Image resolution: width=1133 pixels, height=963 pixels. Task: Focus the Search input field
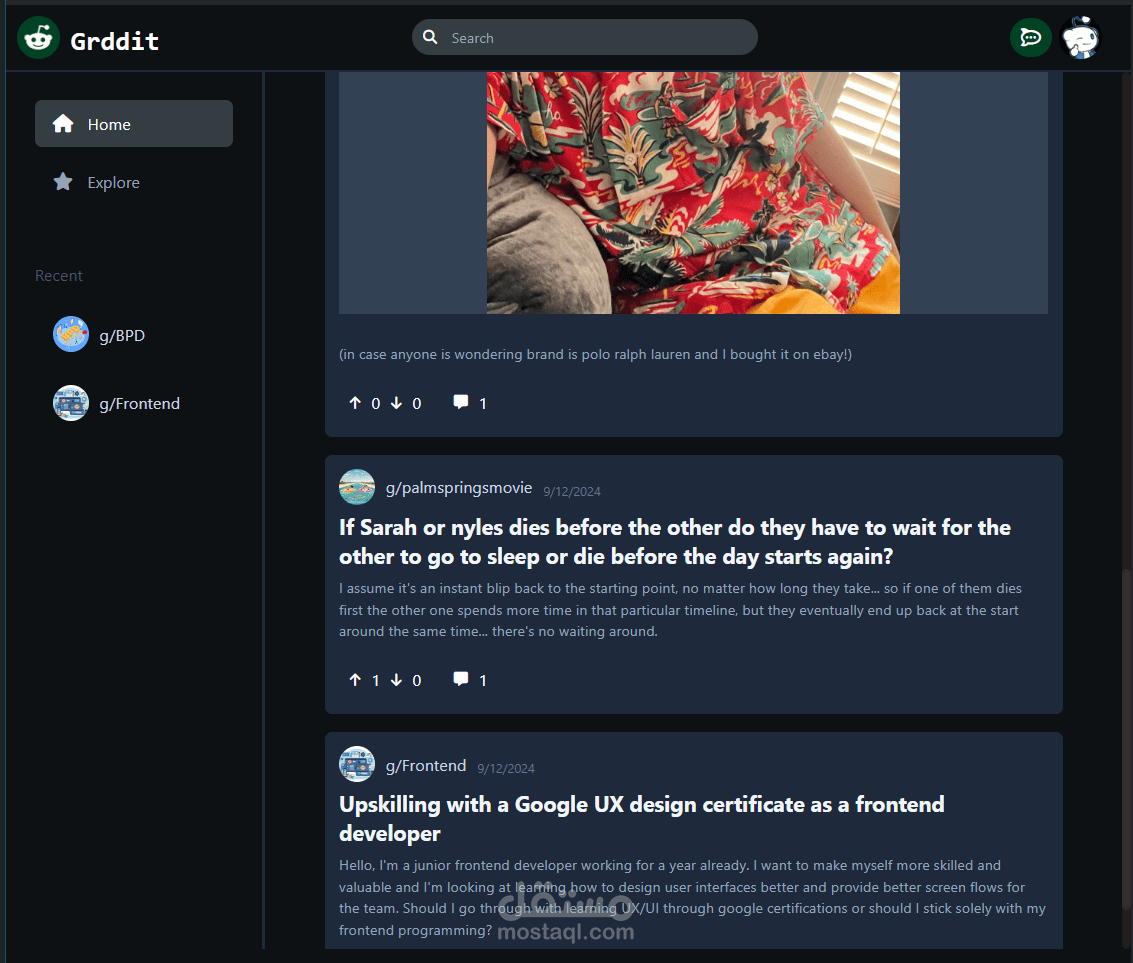coord(597,38)
